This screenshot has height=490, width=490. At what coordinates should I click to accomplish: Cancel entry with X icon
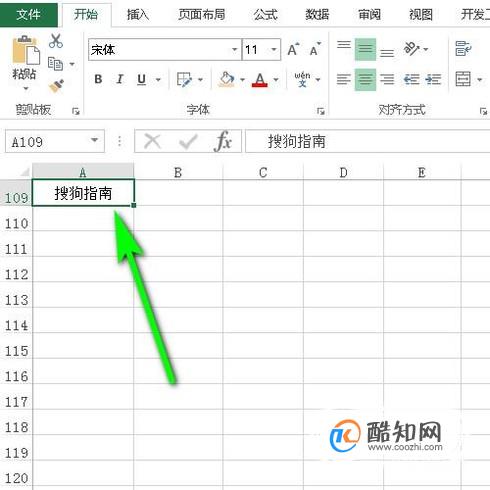152,142
